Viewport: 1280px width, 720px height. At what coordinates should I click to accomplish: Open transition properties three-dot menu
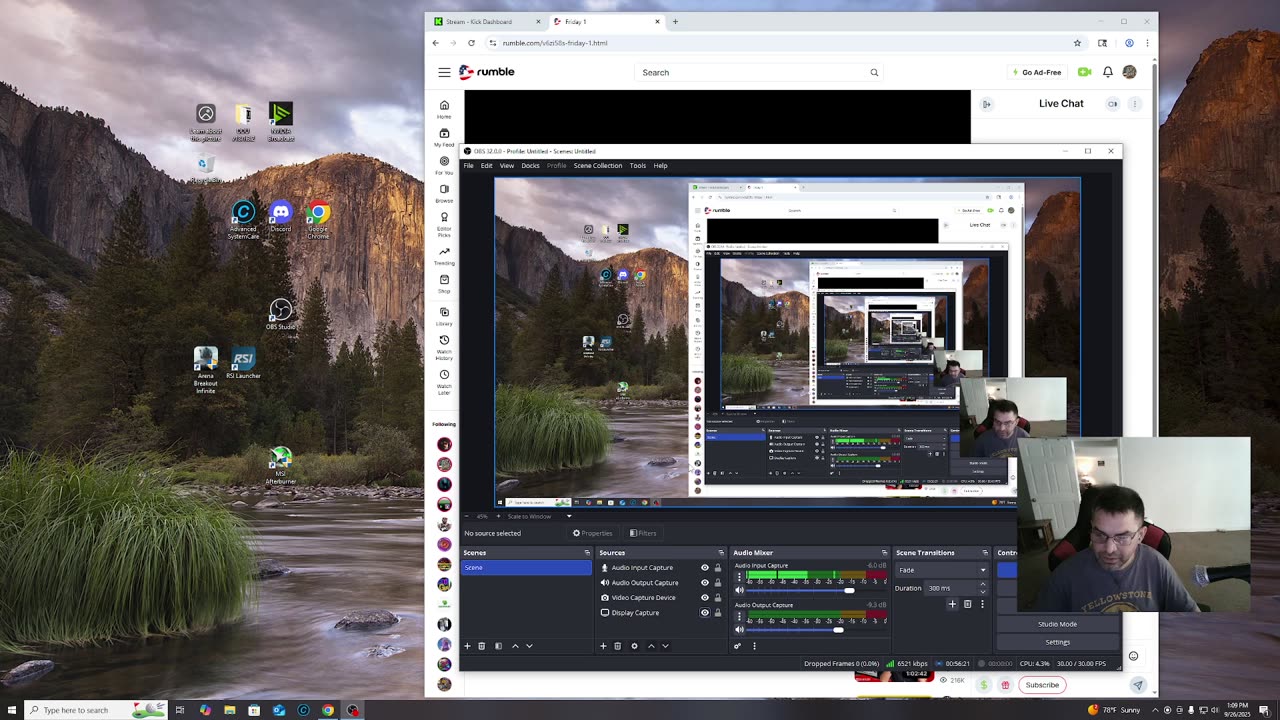click(x=982, y=604)
